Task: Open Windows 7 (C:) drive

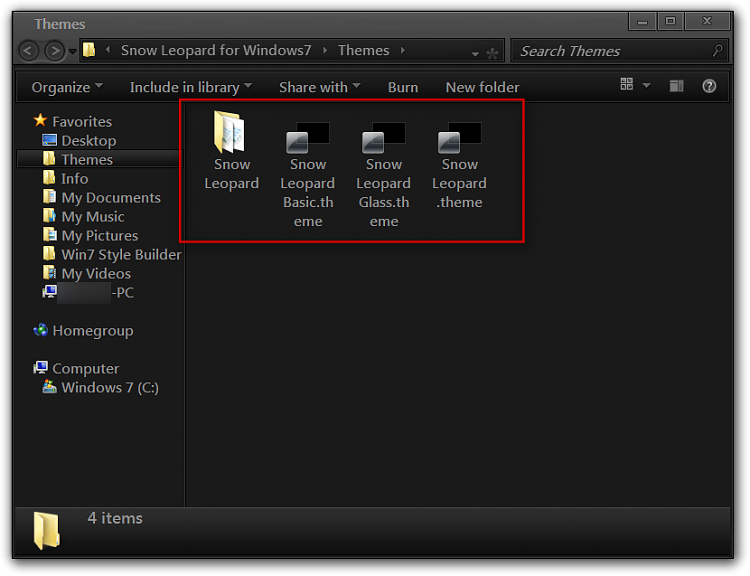Action: [x=100, y=388]
